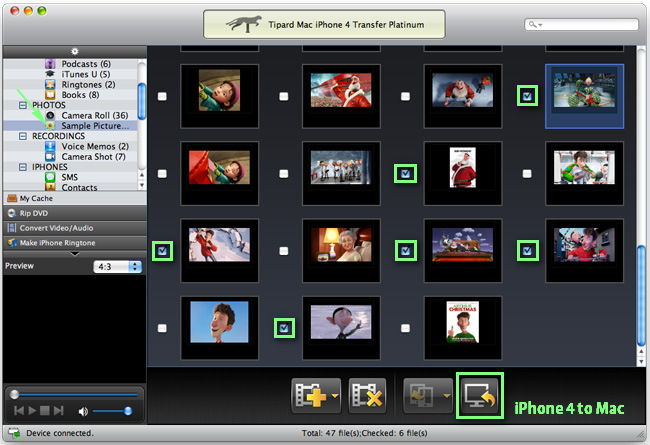Click the stop button in preview
The image size is (650, 445).
(44, 411)
